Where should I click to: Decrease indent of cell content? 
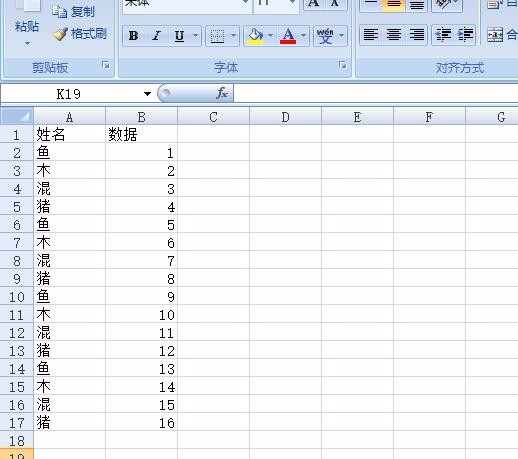coord(443,35)
